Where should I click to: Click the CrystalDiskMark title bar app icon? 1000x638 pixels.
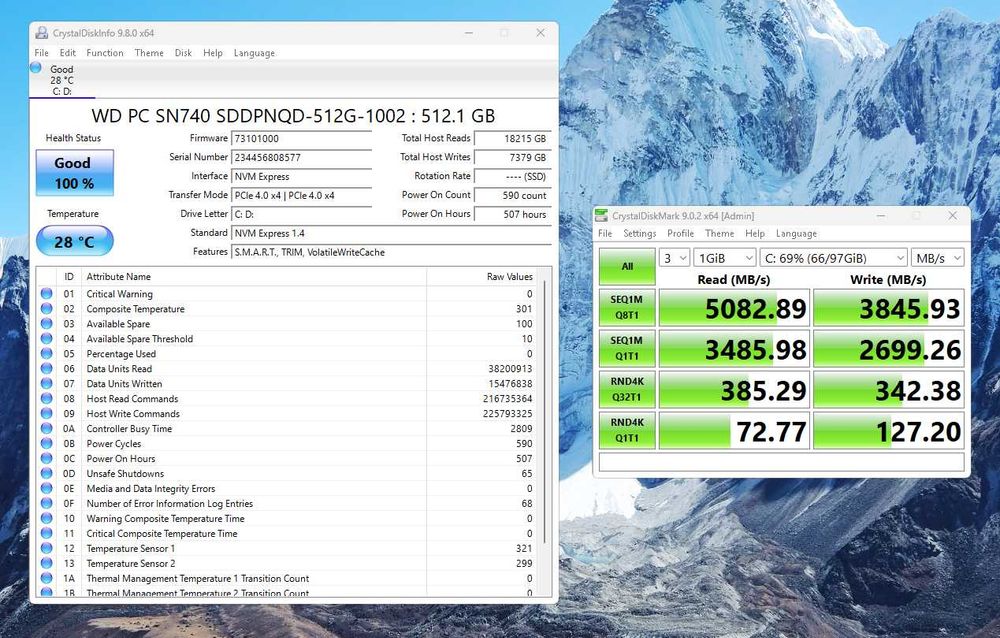pos(601,216)
